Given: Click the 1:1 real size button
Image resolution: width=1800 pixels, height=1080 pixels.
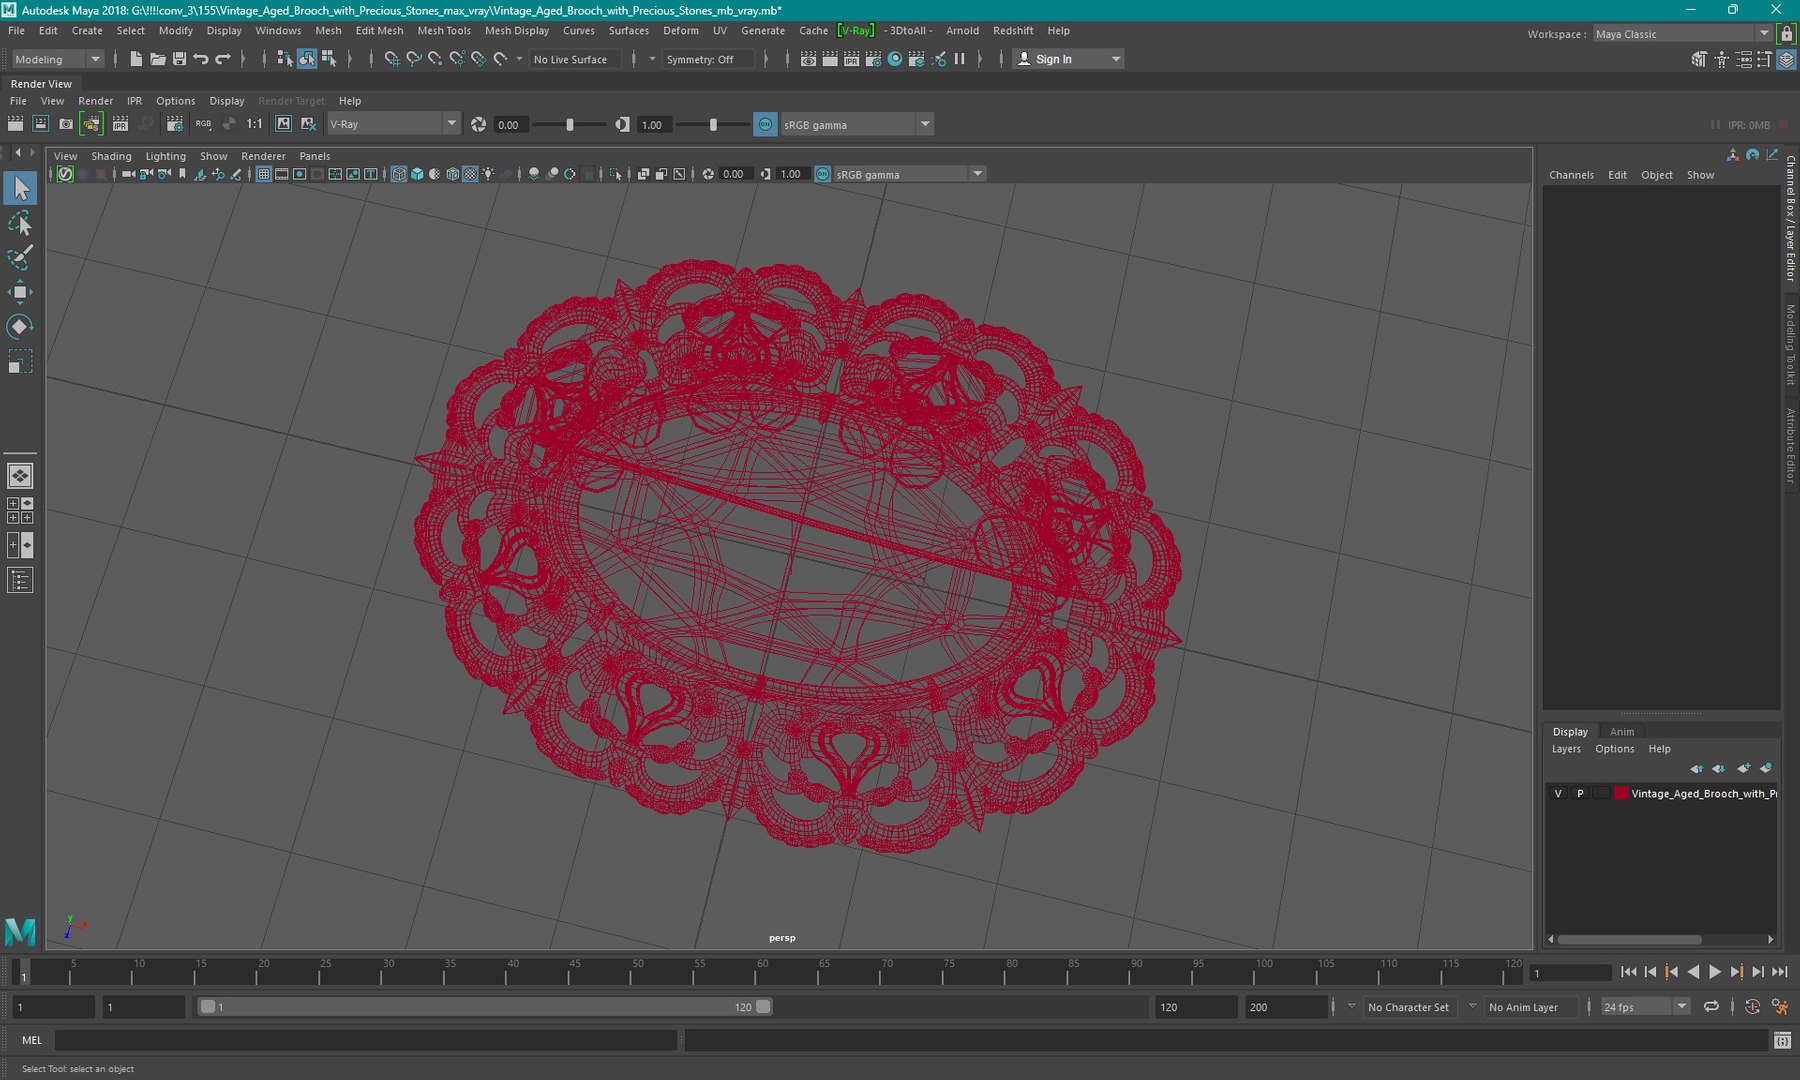Looking at the screenshot, I should click(255, 124).
